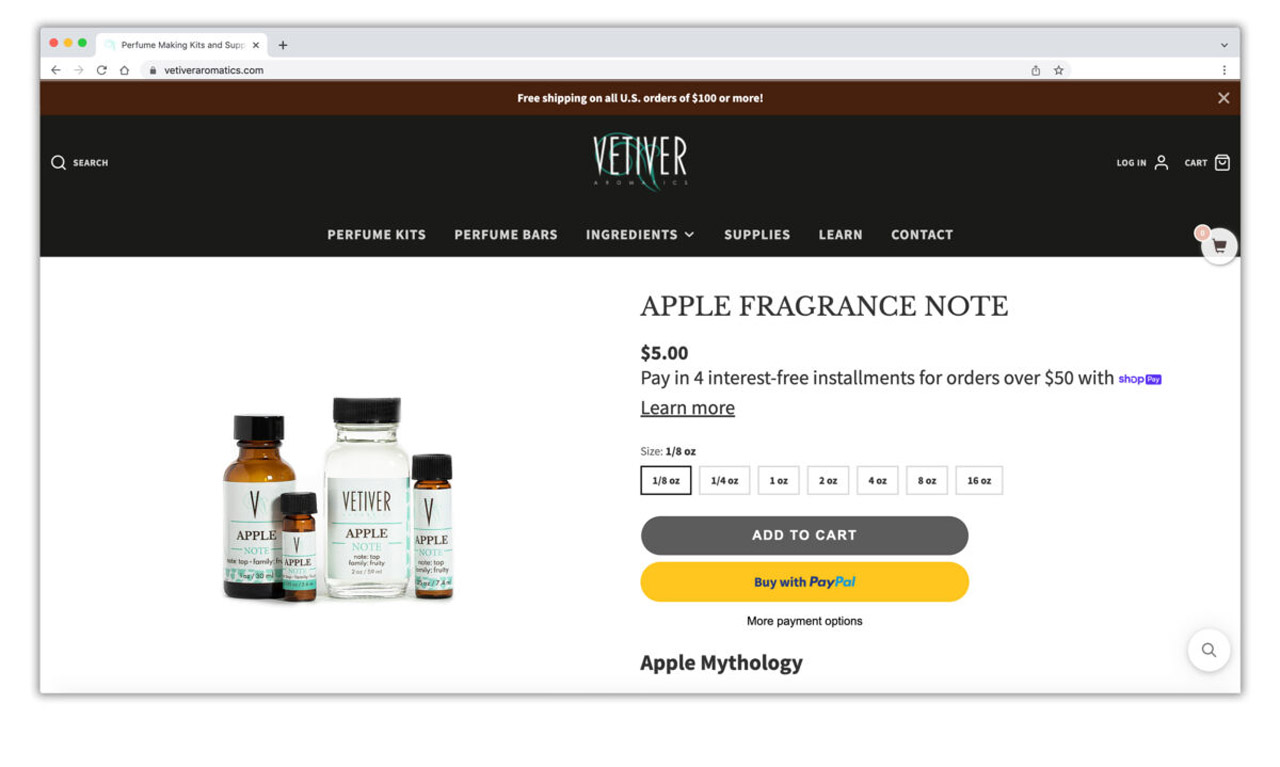
Task: Click the Add to Cart button
Action: click(x=804, y=535)
